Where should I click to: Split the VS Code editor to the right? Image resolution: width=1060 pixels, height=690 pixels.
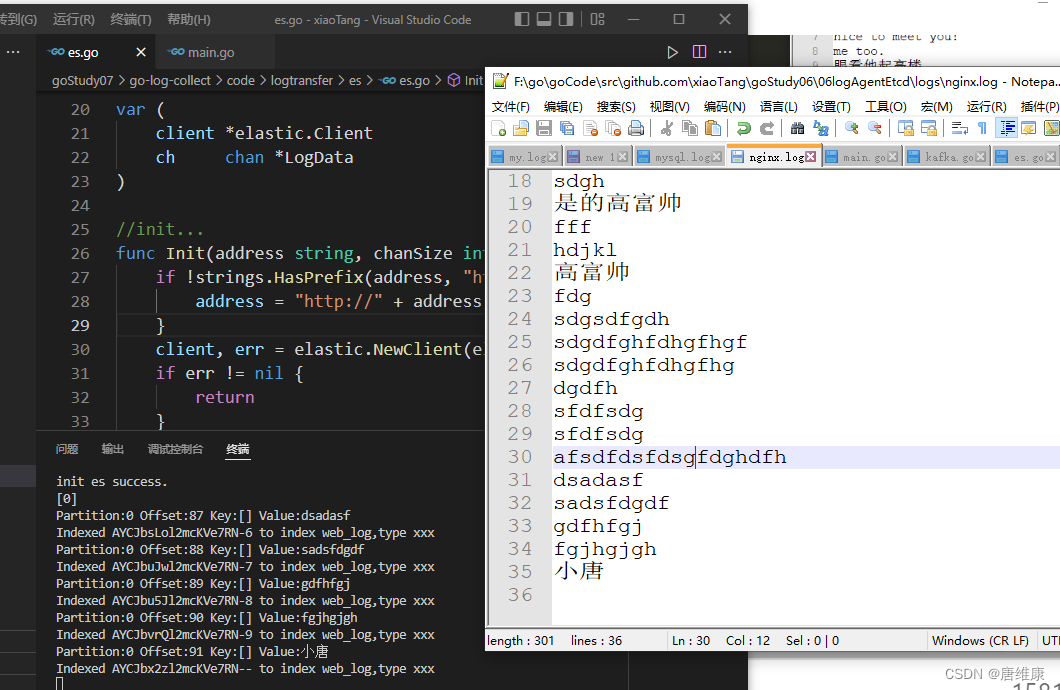[700, 52]
